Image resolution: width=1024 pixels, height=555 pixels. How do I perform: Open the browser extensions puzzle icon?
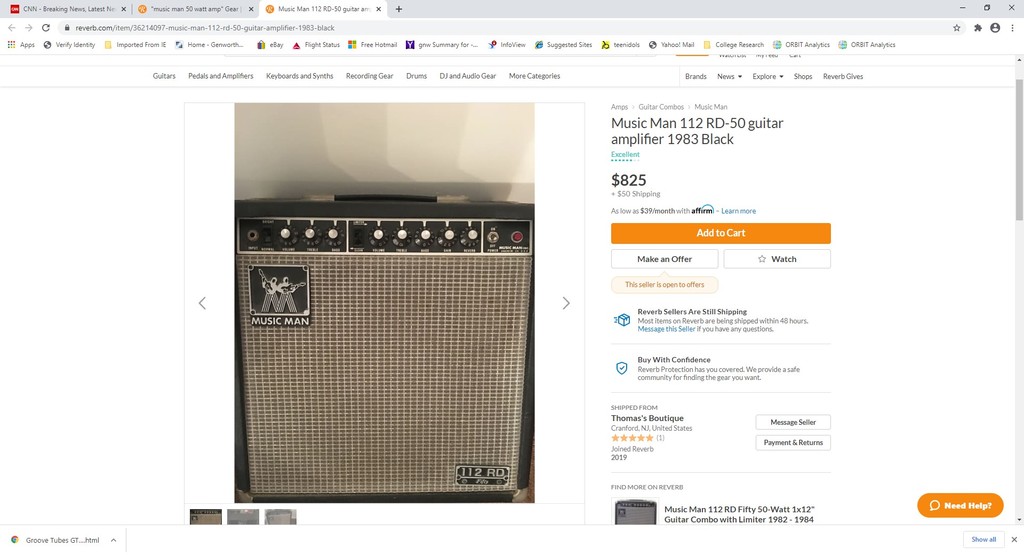point(977,28)
